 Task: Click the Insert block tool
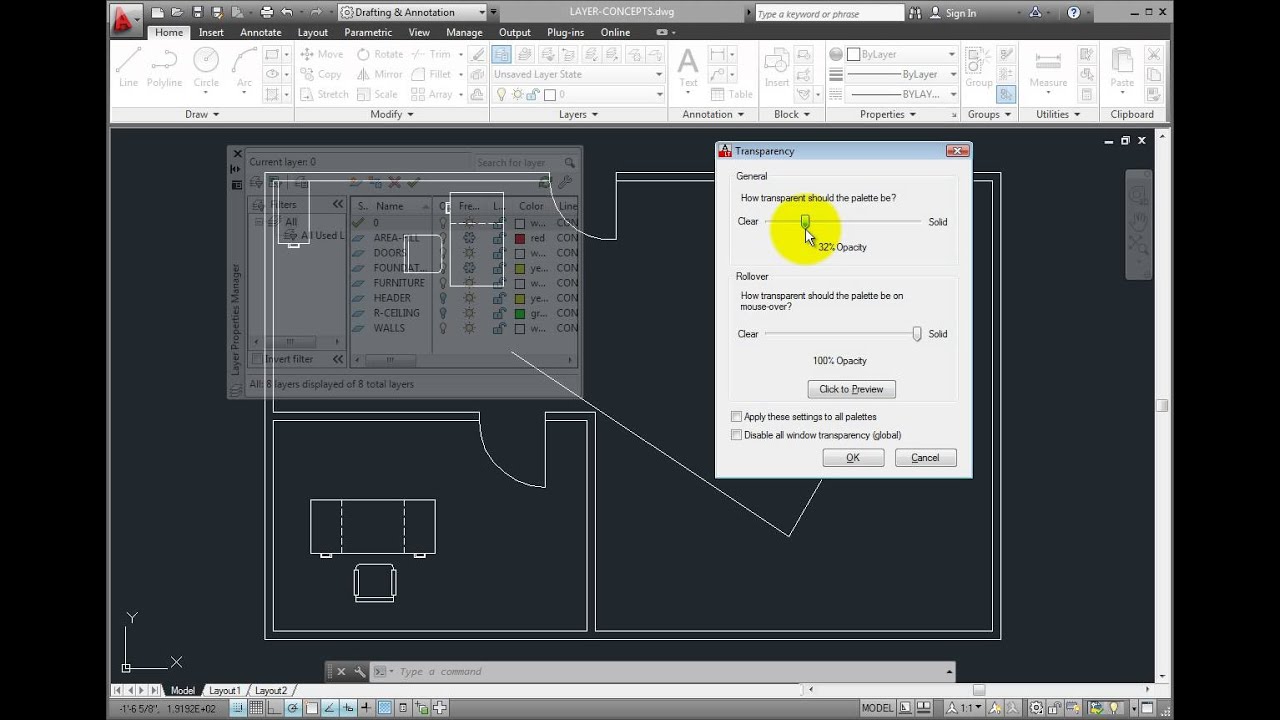tap(777, 68)
